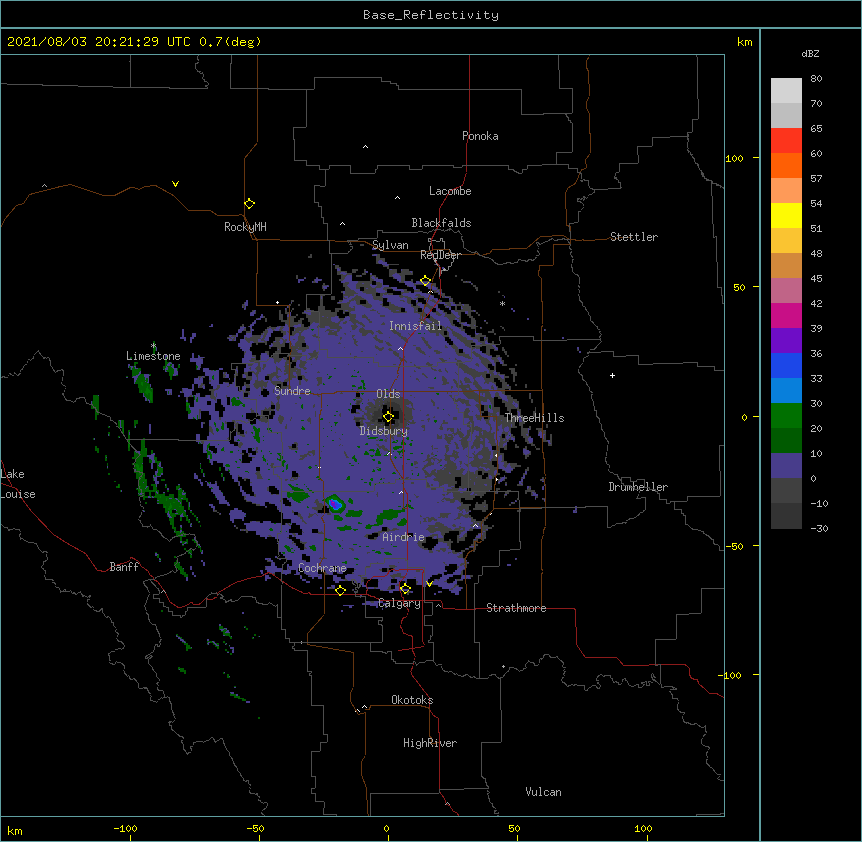Click the Sylvan label

390,245
